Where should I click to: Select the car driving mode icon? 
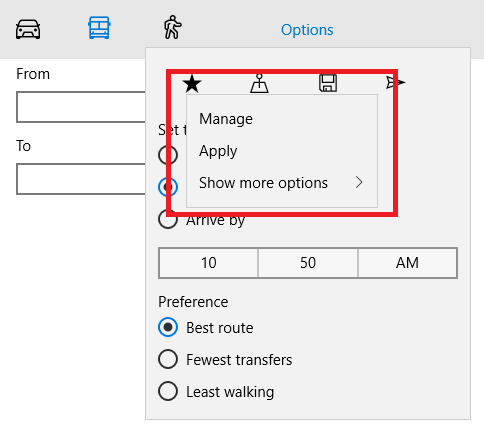[28, 29]
